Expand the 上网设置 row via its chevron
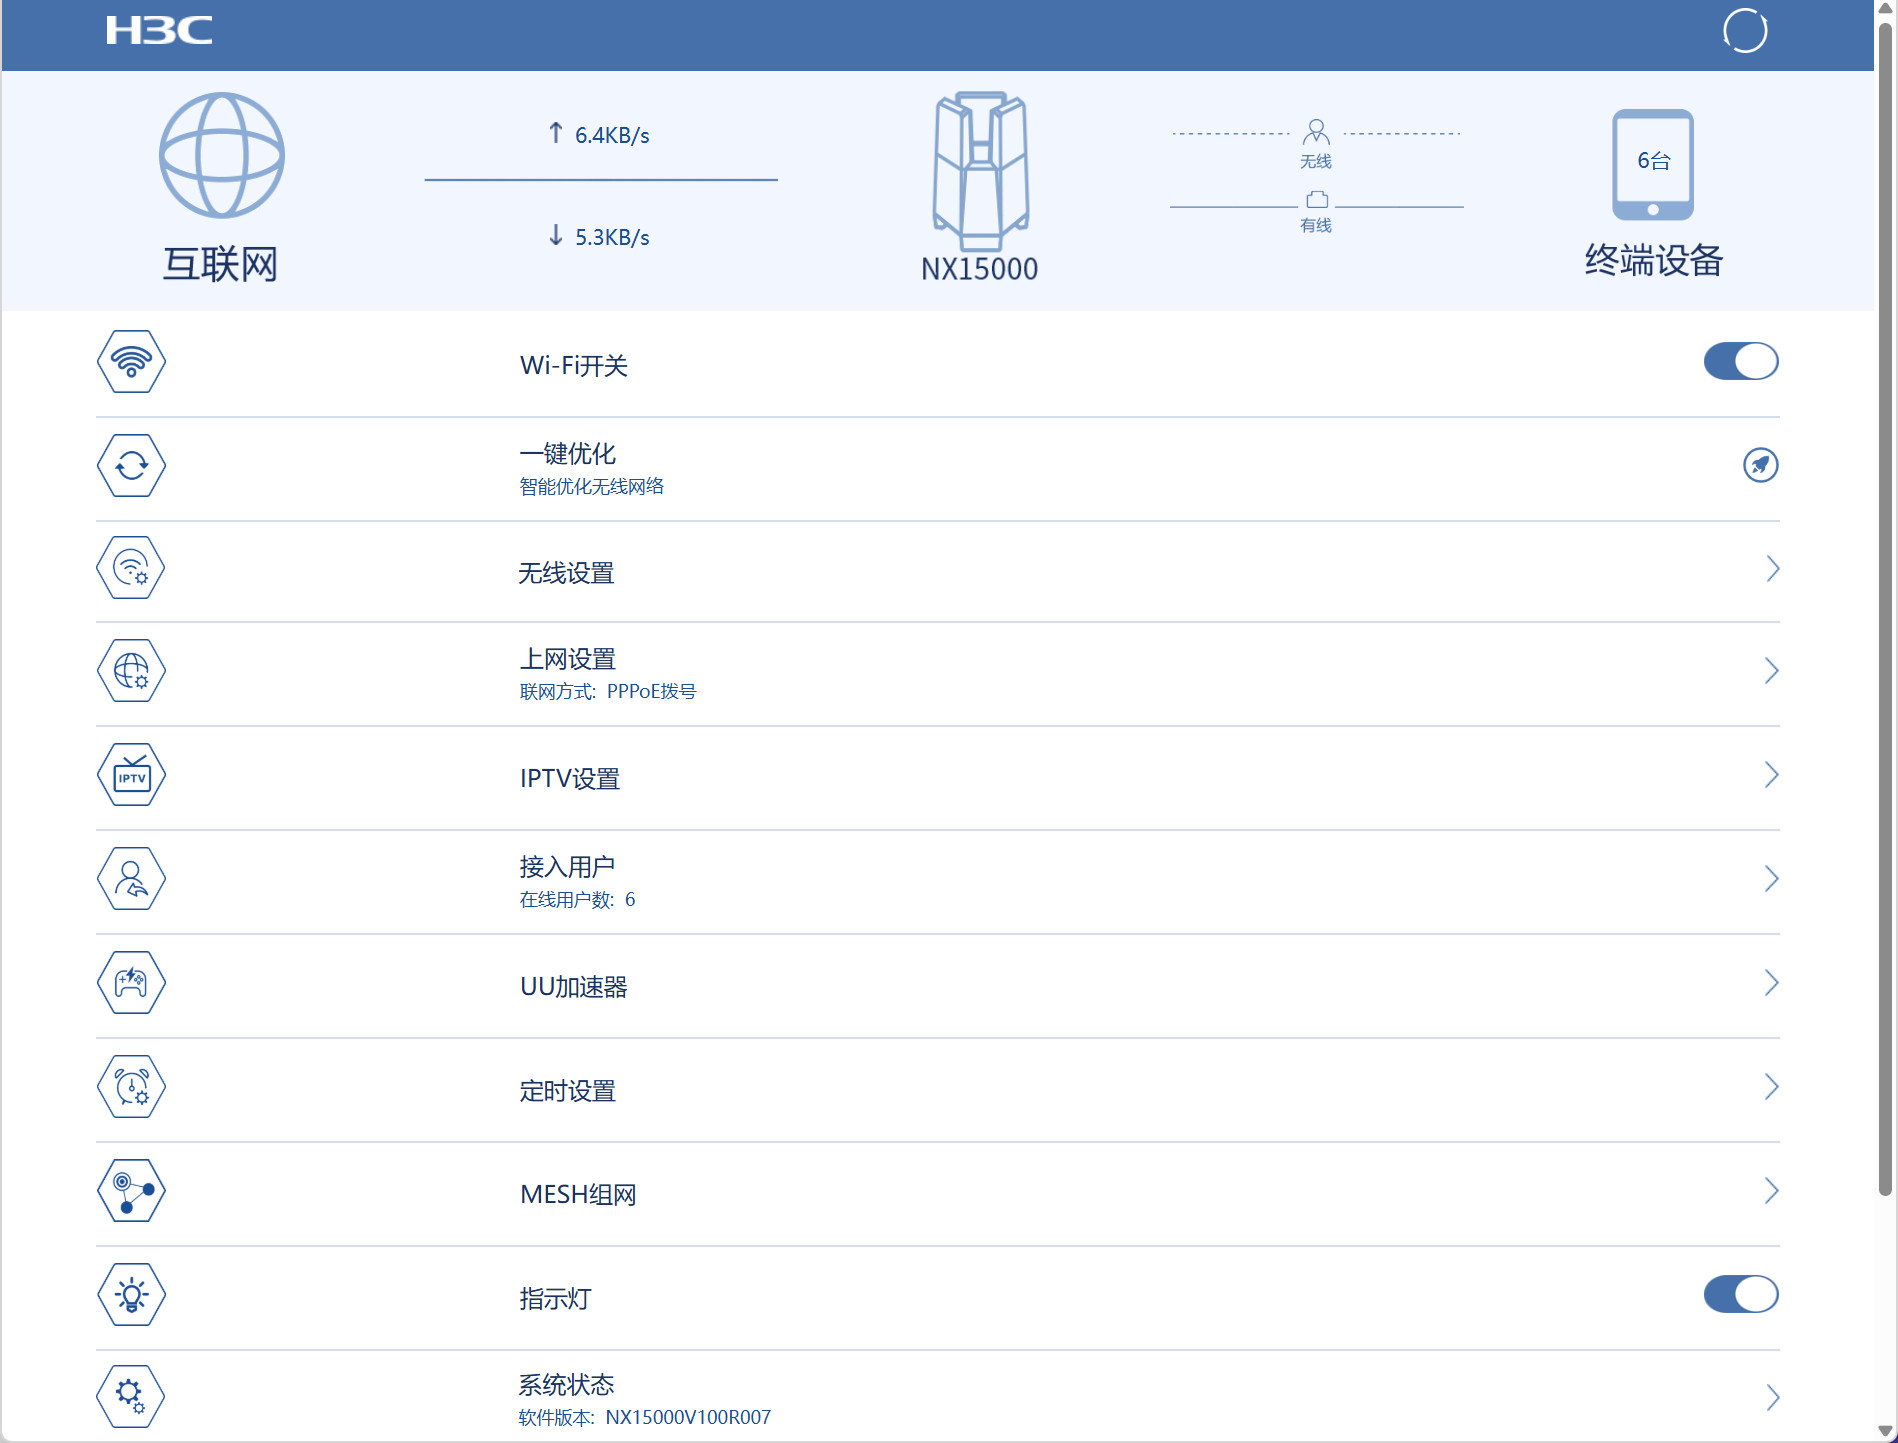 tap(1773, 671)
